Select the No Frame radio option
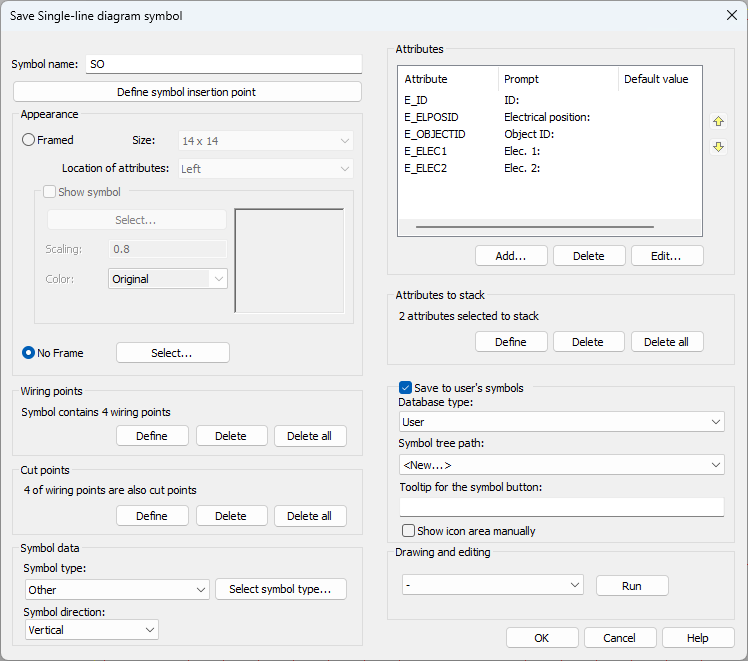 [x=29, y=353]
